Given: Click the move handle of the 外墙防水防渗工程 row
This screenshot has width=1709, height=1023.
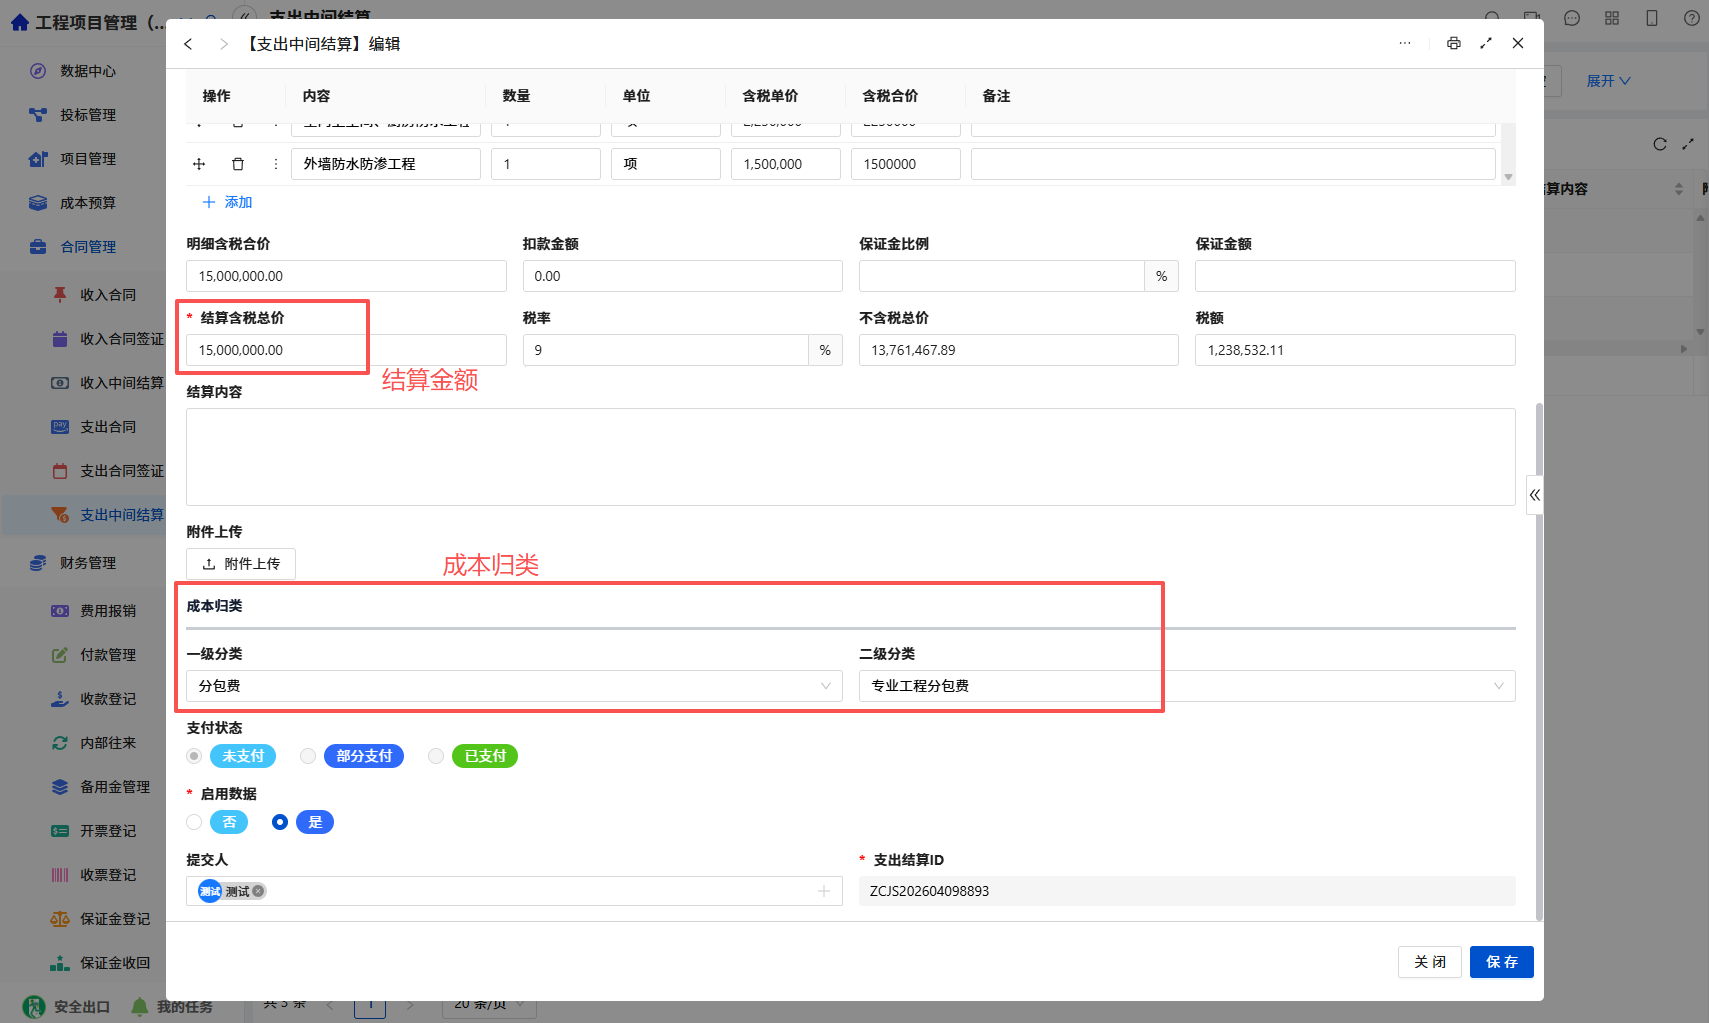Looking at the screenshot, I should [199, 164].
